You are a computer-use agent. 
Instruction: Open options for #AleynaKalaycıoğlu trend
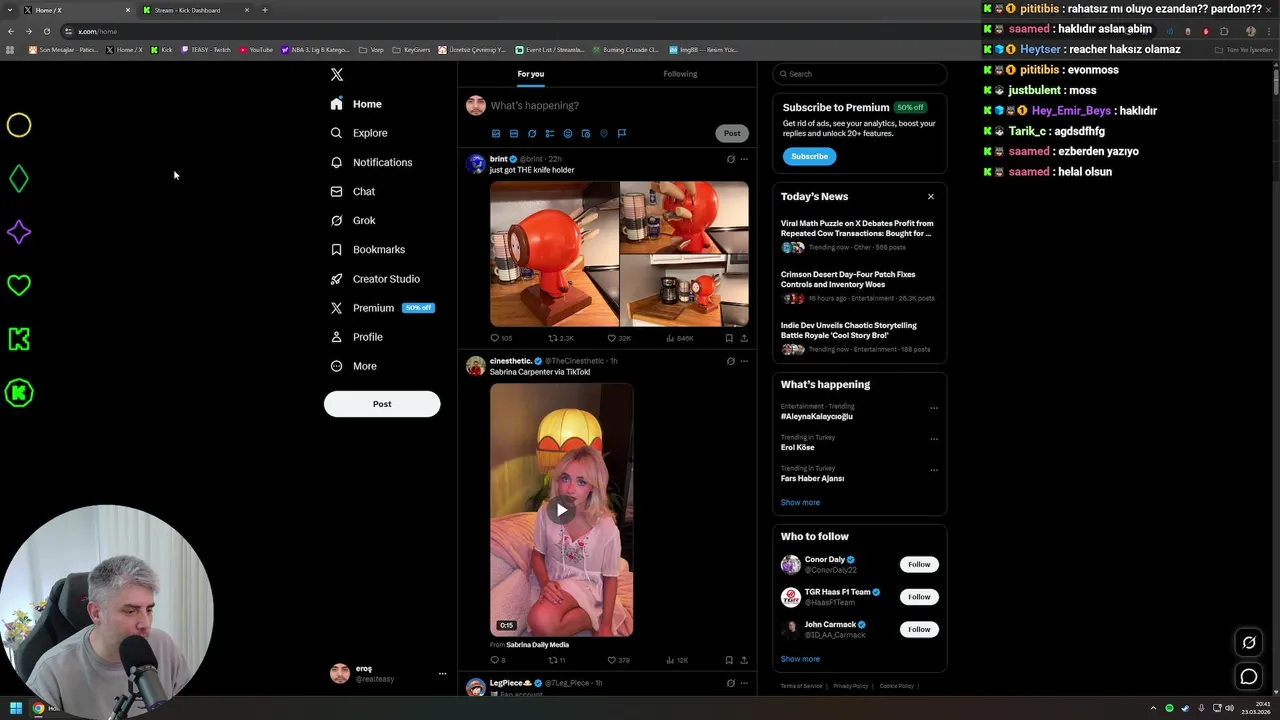pyautogui.click(x=934, y=408)
